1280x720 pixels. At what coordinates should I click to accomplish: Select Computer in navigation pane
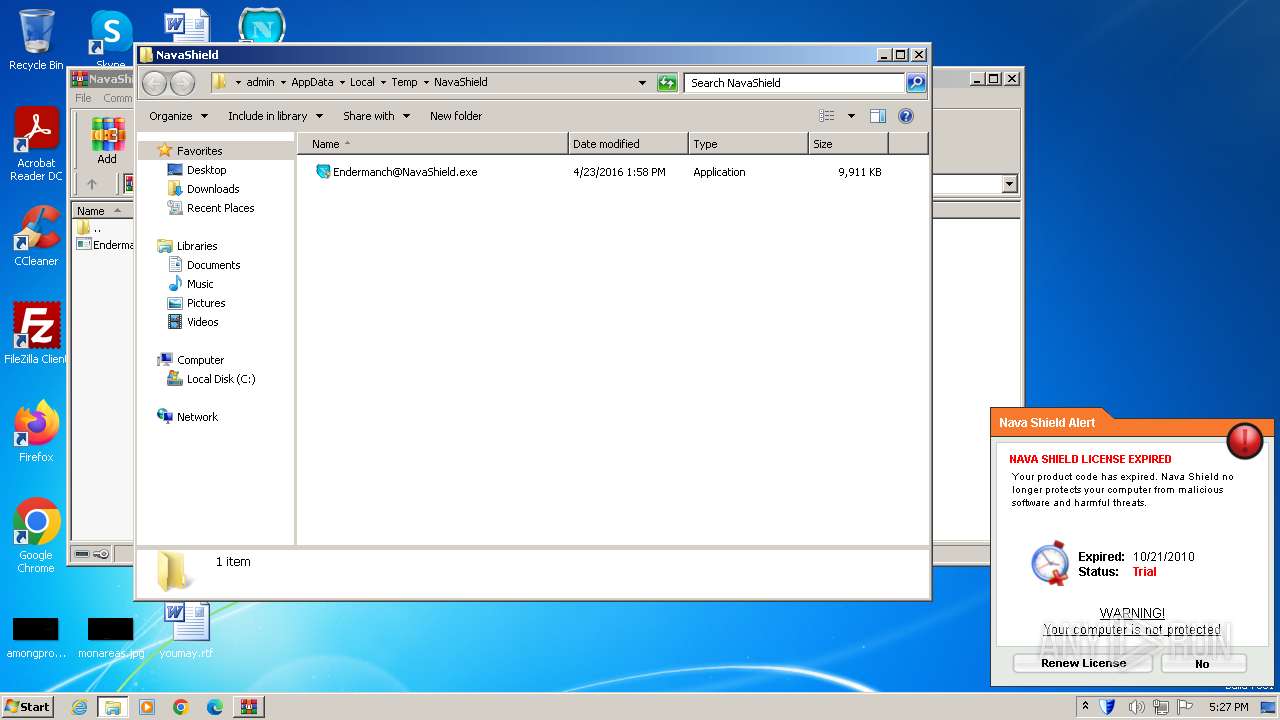(x=200, y=360)
